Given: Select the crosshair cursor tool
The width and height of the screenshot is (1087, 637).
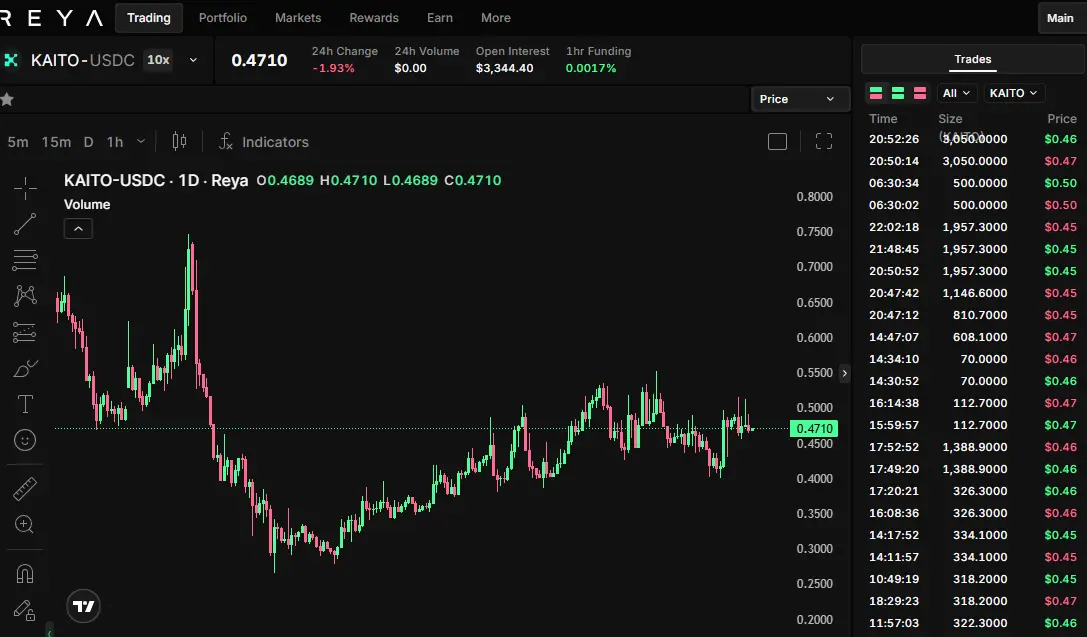Looking at the screenshot, I should 25,188.
